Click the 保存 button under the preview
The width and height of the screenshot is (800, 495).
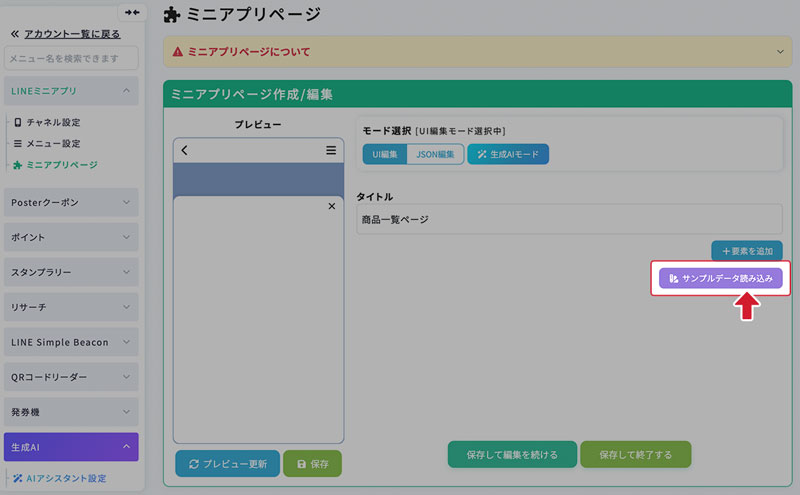coord(312,464)
